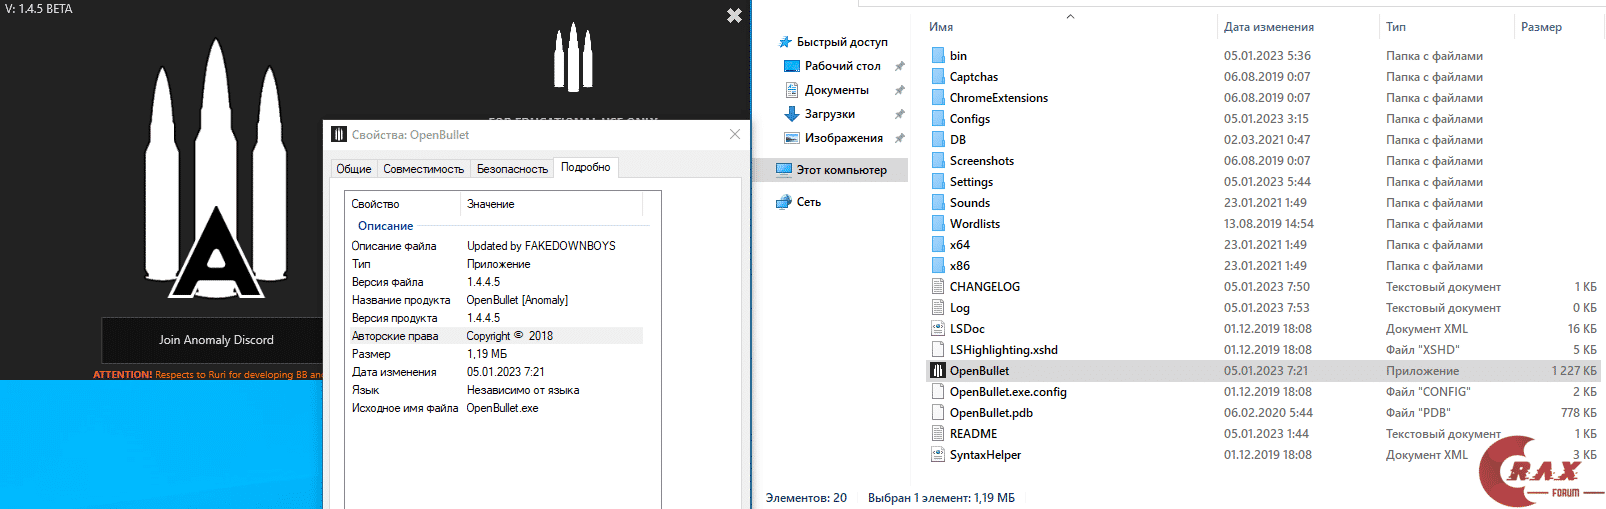Image resolution: width=1606 pixels, height=509 pixels.
Task: Click the Log text file icon
Action: [938, 308]
